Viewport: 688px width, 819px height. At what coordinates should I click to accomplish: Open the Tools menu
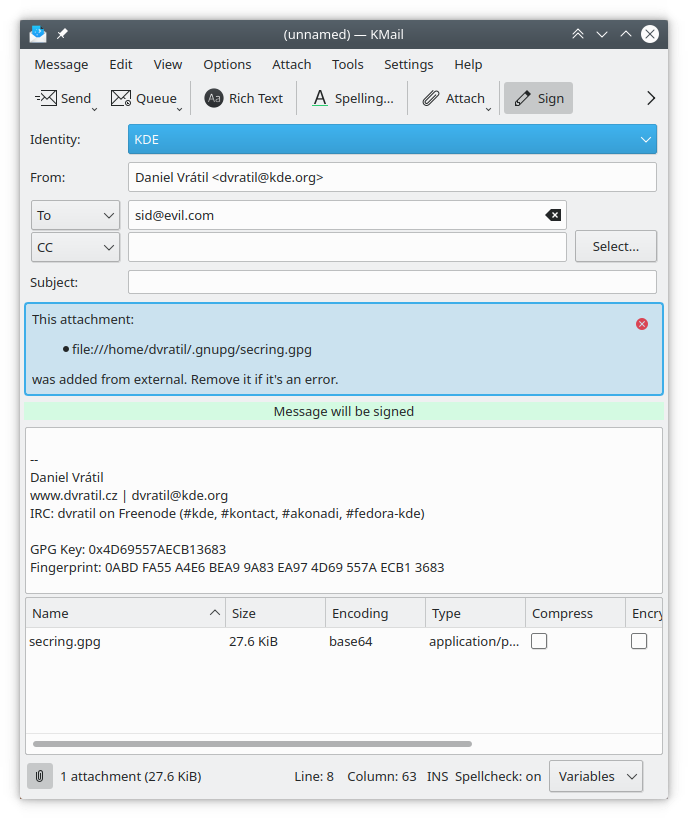[x=347, y=65]
